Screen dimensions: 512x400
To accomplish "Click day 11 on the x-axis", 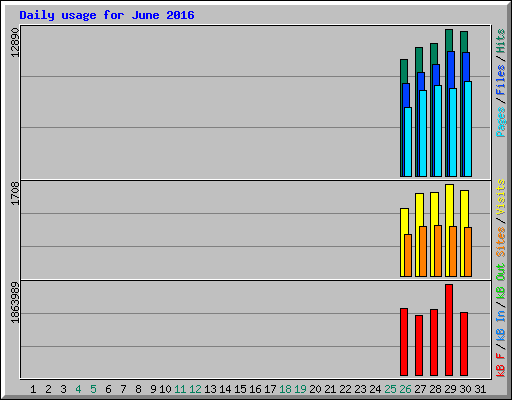I will coord(180,389).
